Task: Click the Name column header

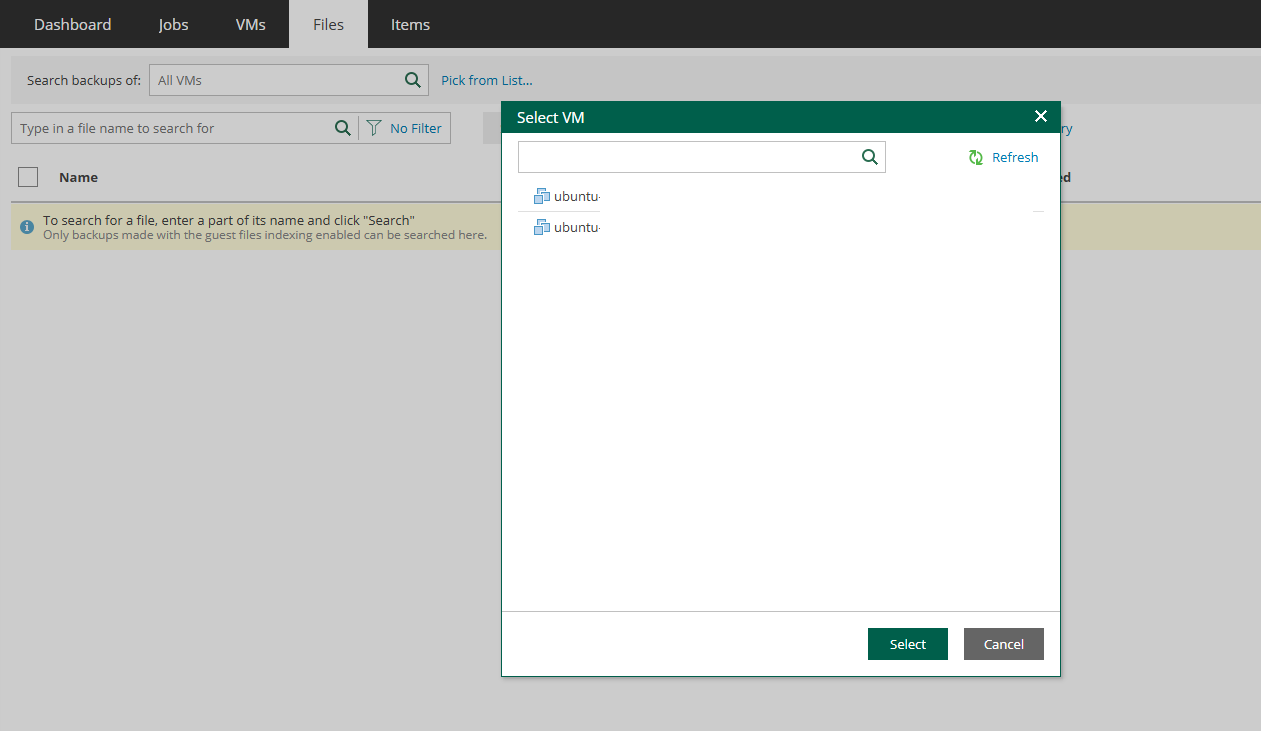Action: coord(78,177)
